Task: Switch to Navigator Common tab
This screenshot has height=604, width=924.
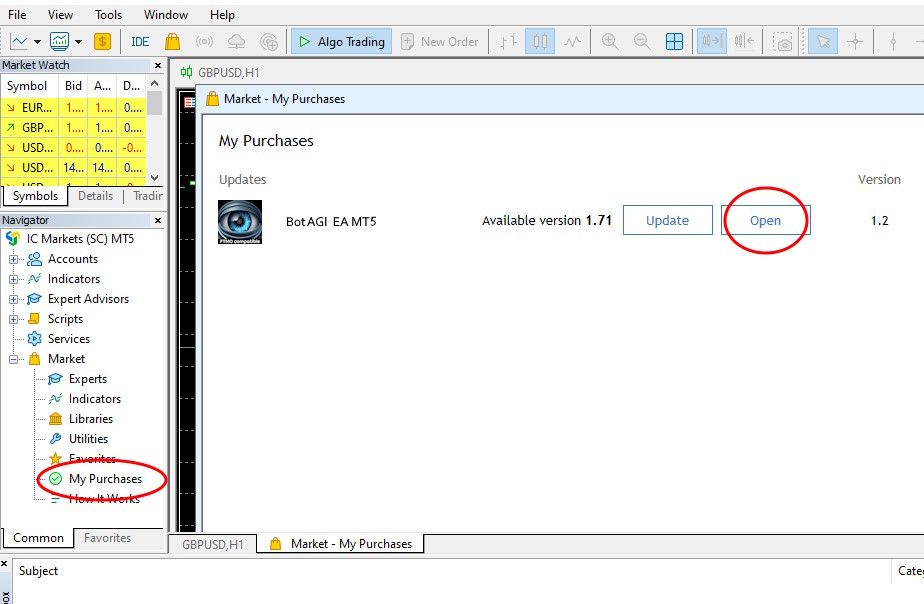Action: 38,538
